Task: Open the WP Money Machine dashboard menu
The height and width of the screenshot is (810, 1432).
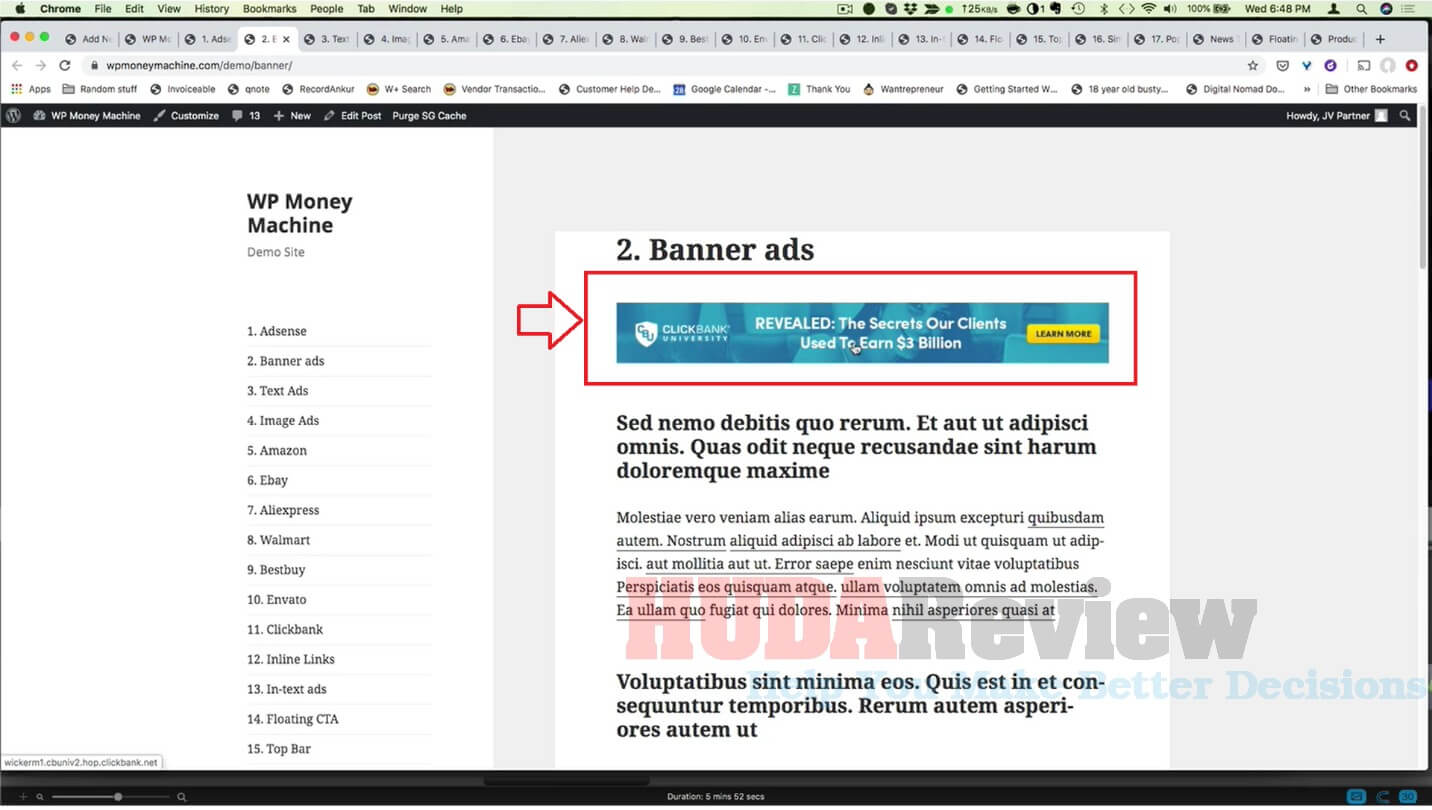Action: [x=87, y=115]
